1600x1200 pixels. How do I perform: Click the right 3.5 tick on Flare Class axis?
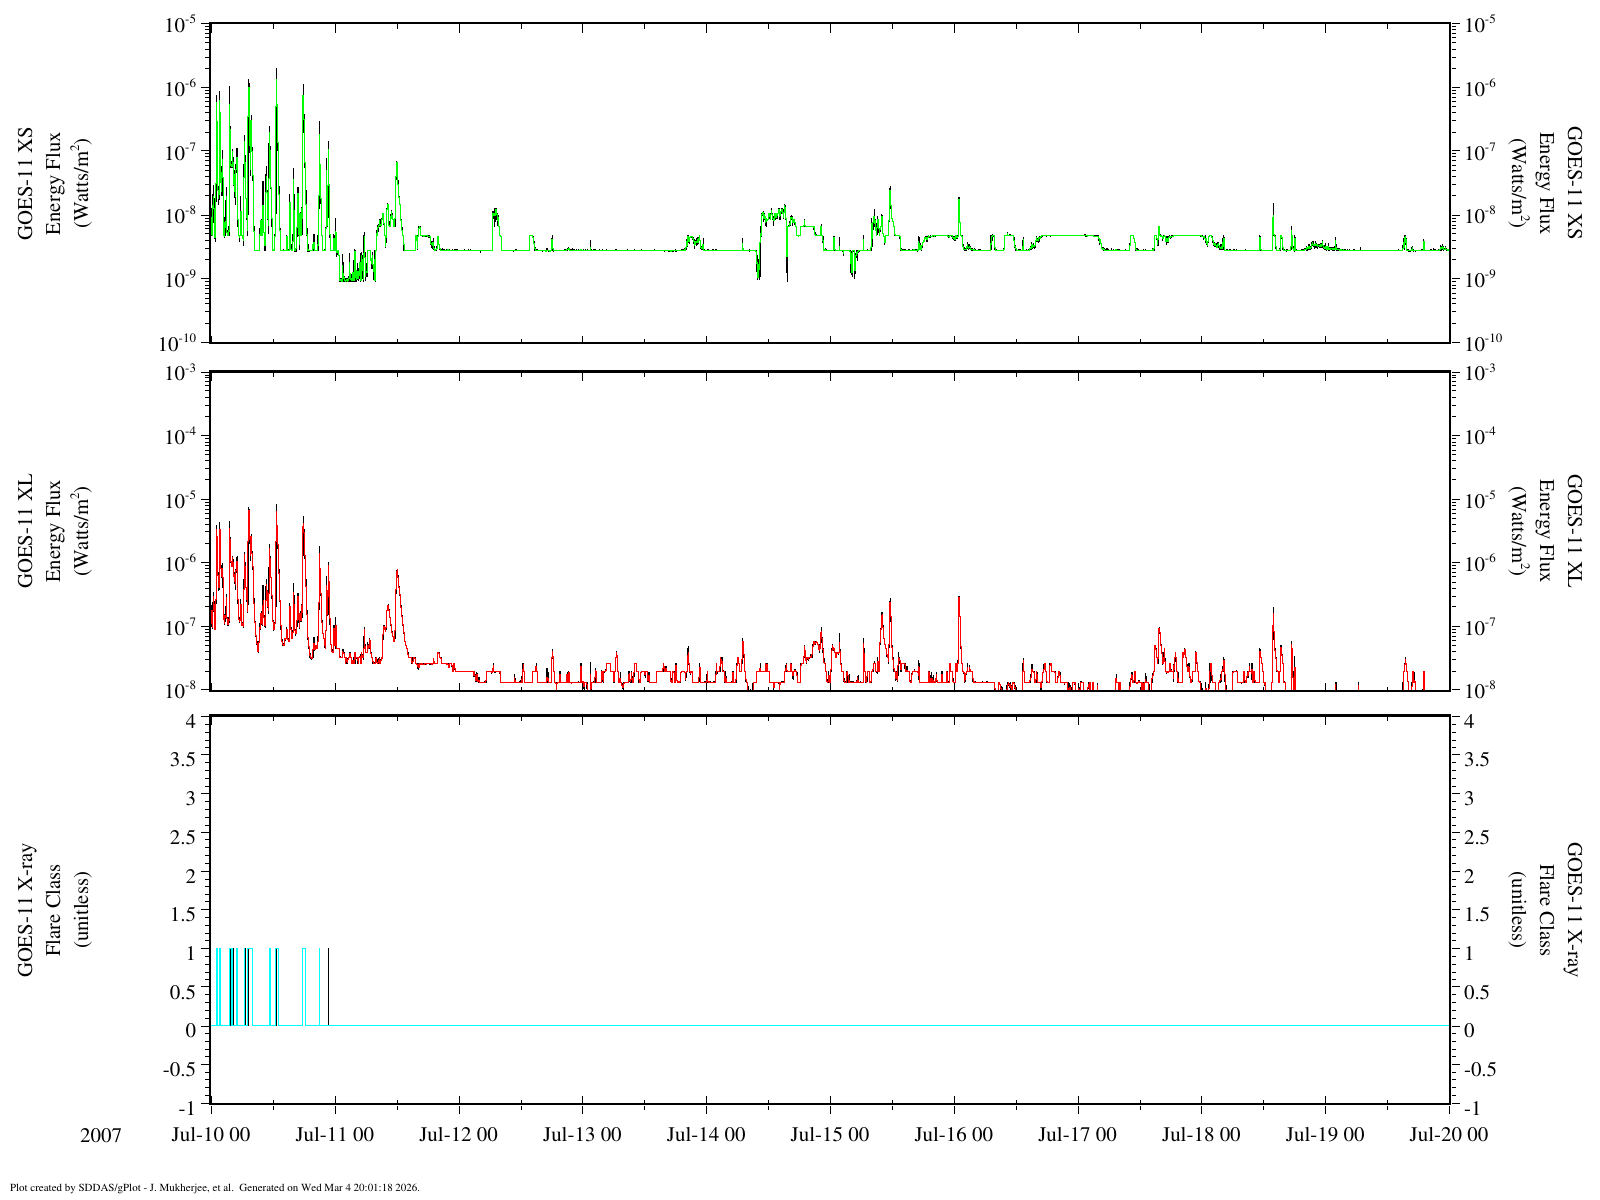pyautogui.click(x=1476, y=759)
